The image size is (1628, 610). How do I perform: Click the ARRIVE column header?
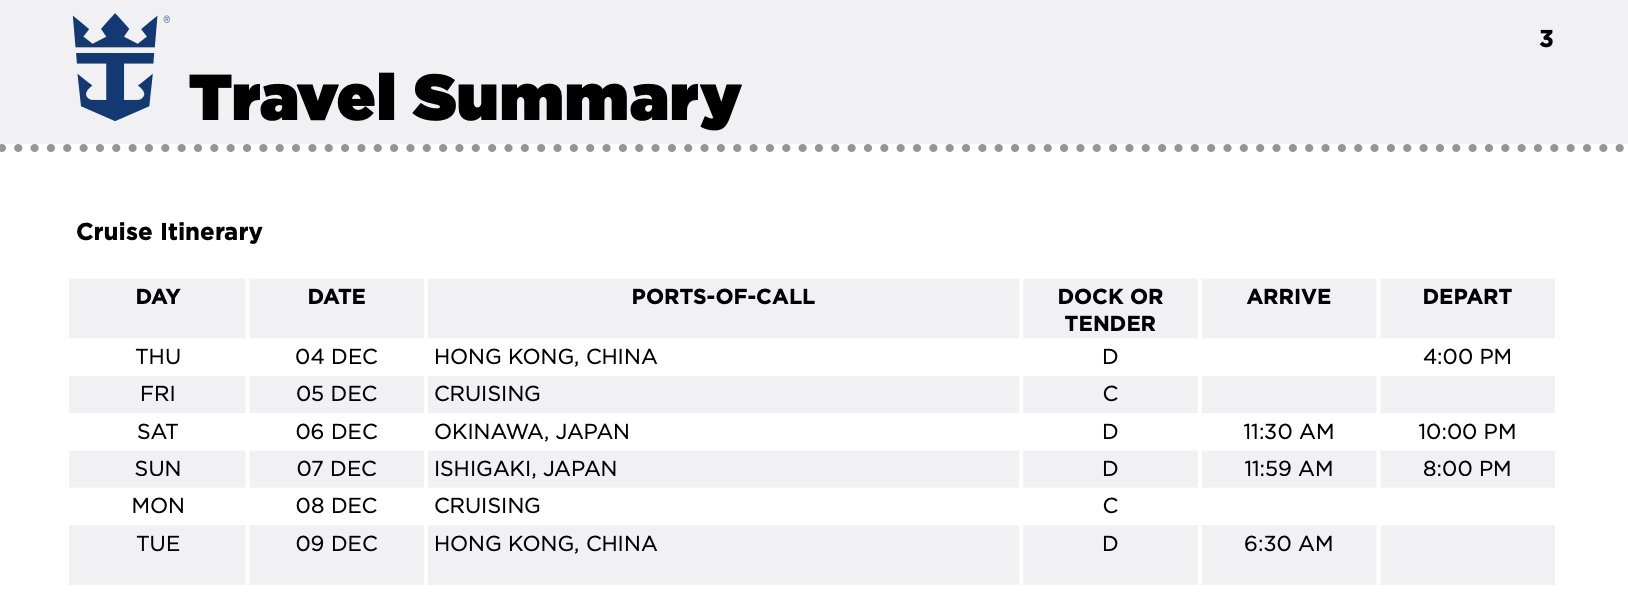(1288, 297)
